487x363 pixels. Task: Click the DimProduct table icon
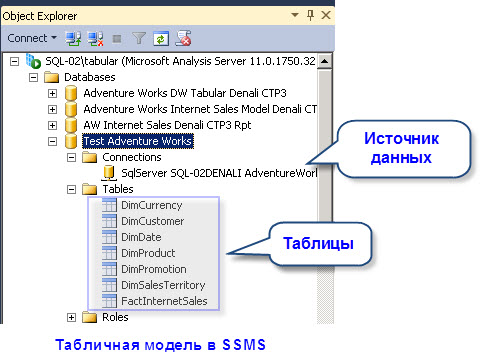coord(109,253)
